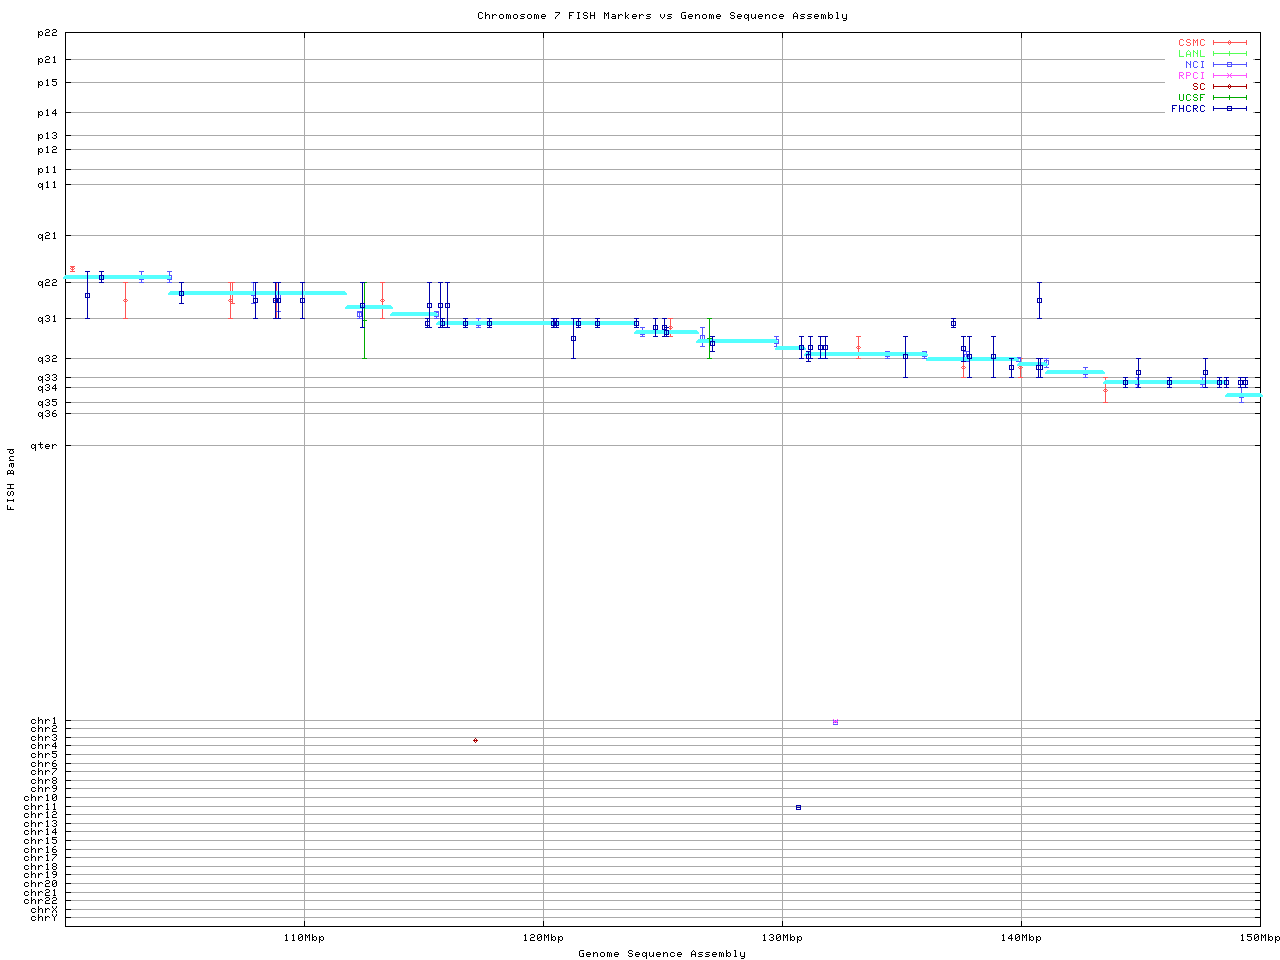This screenshot has height=960, width=1280.
Task: Select the red marker on the chr3 row
Action: (475, 740)
